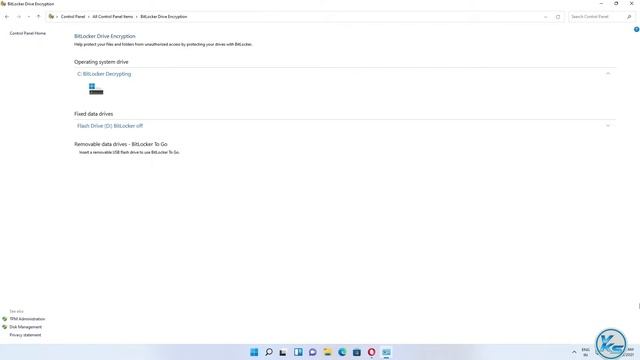The height and width of the screenshot is (360, 640).
Task: Open Microsoft Store from the taskbar
Action: 357,352
